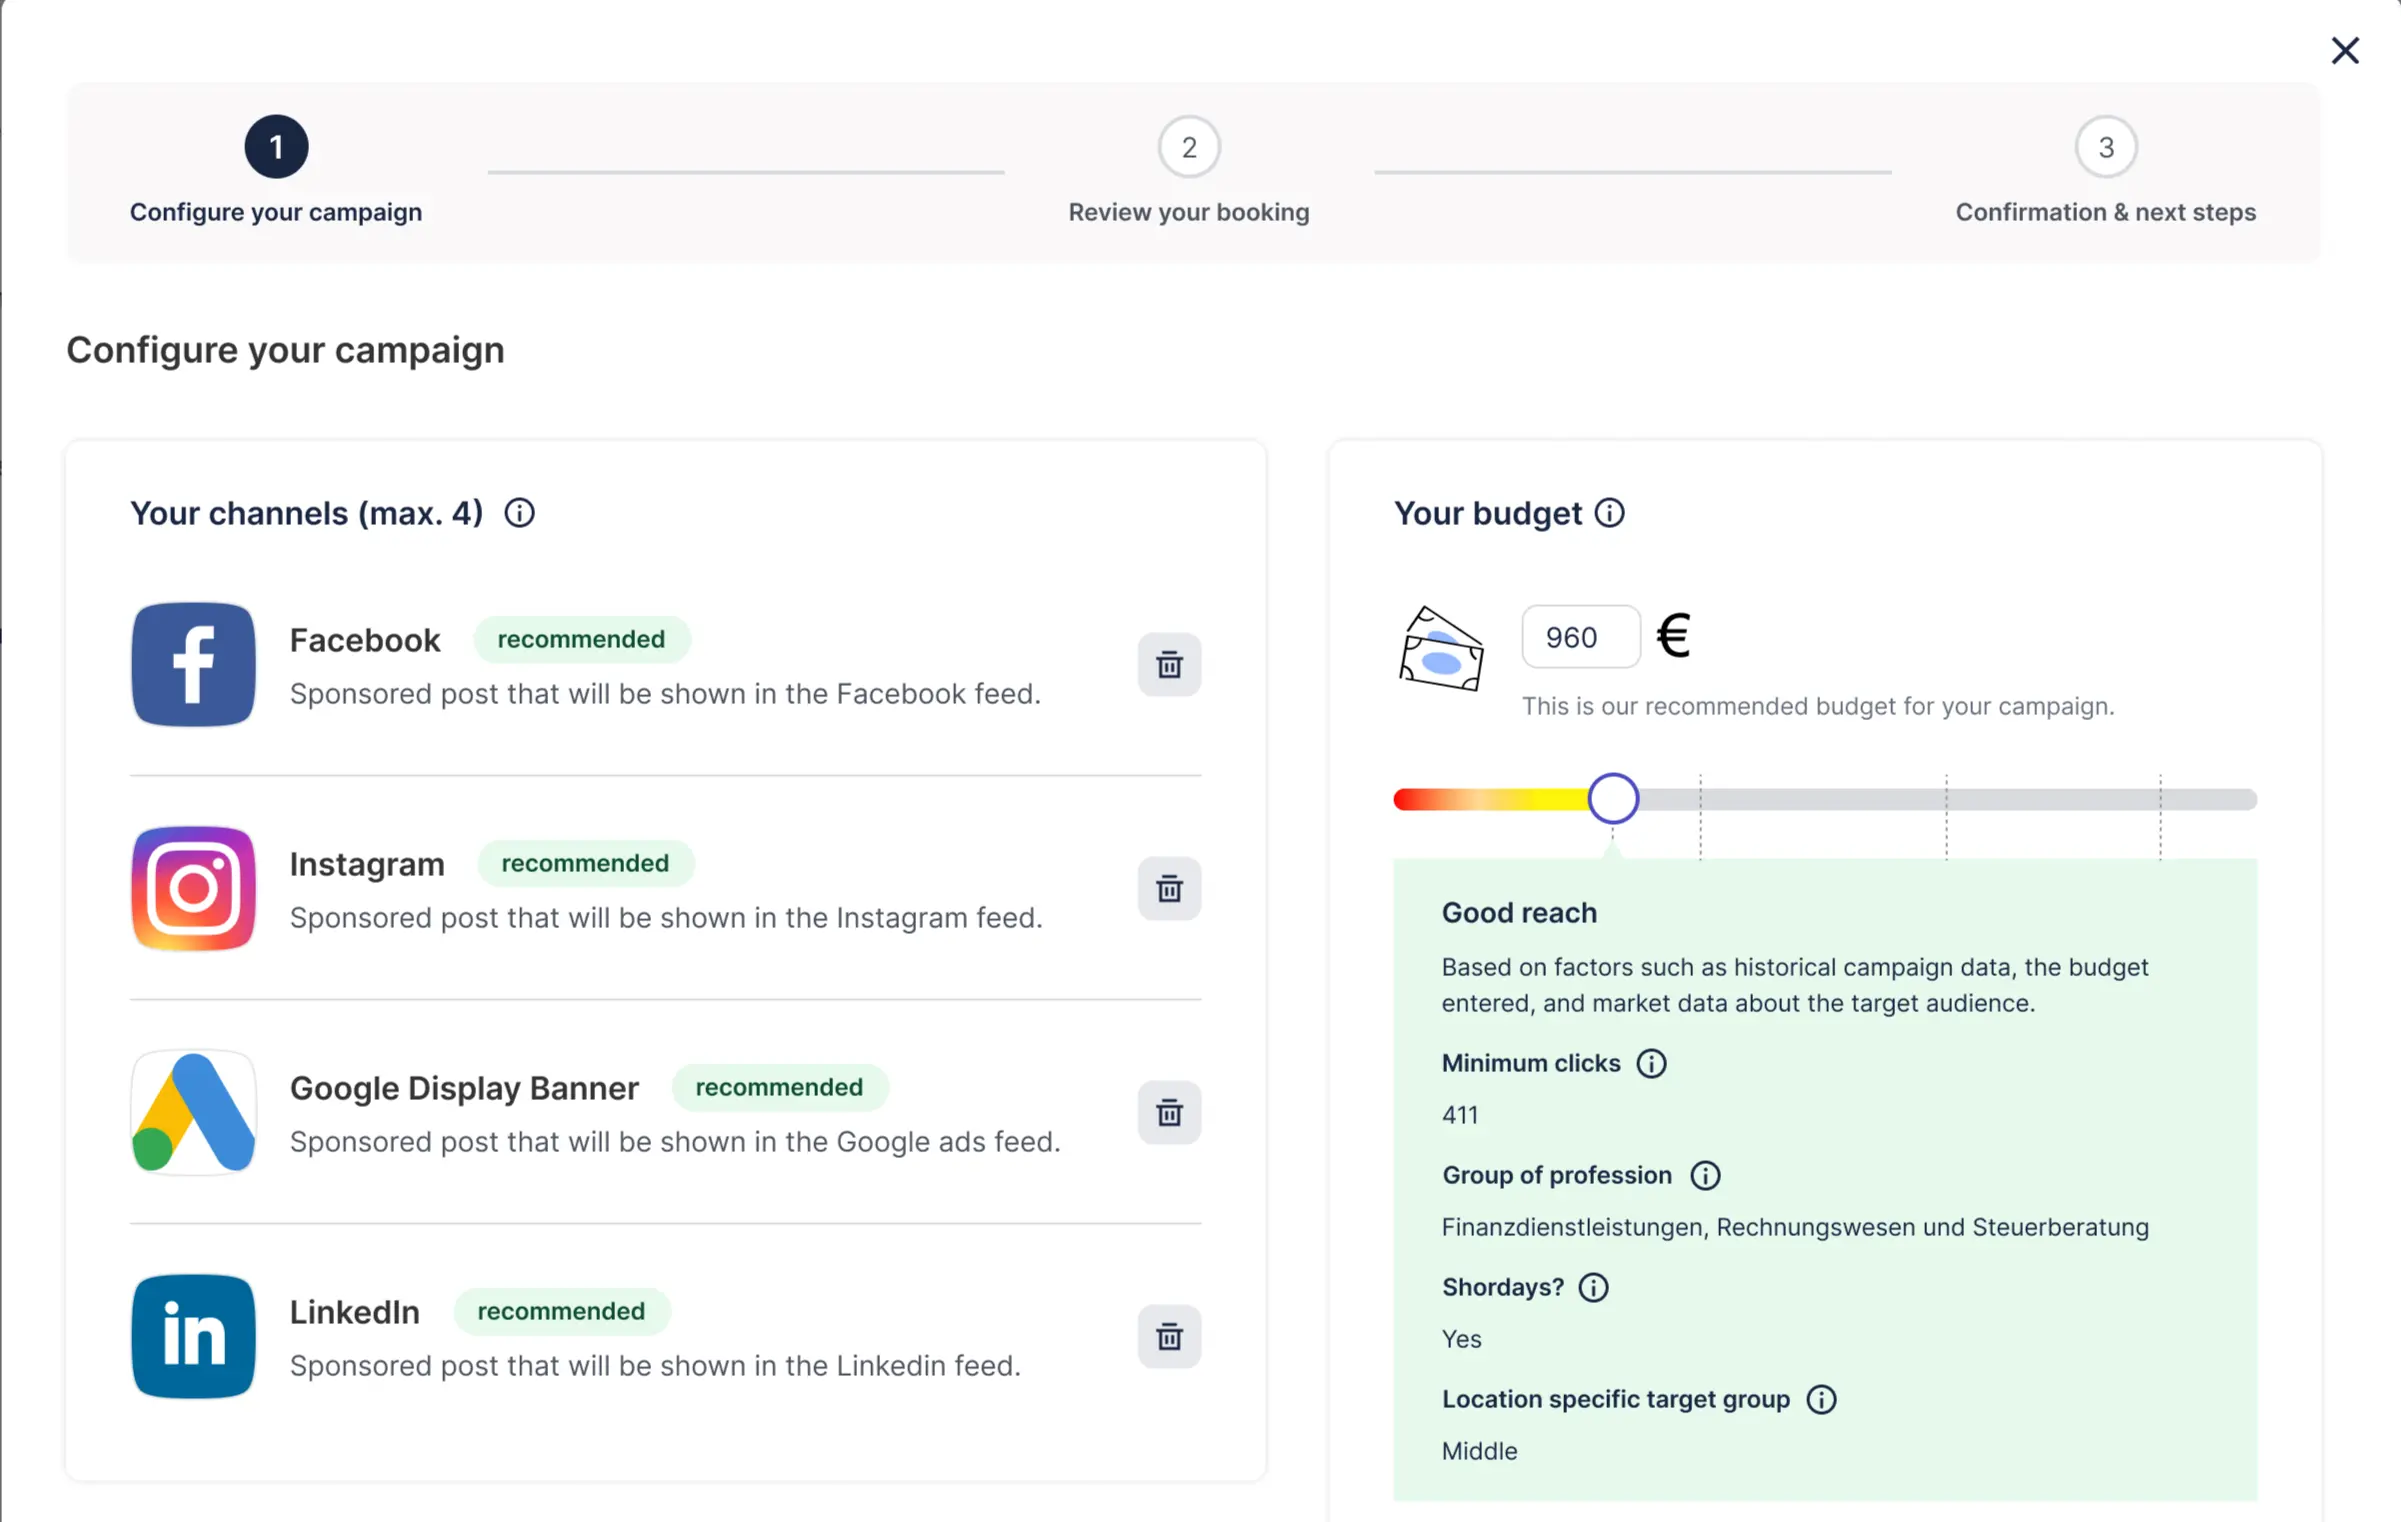Click the LinkedIn logo

(x=193, y=1336)
